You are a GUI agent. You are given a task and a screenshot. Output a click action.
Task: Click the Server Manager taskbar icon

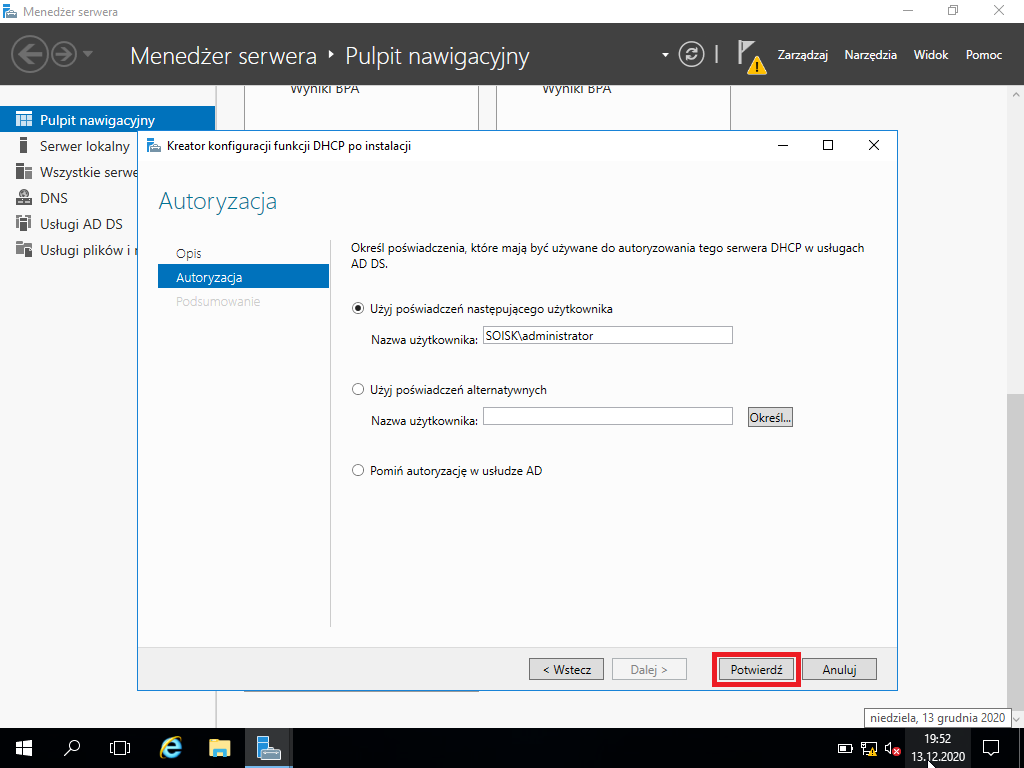click(x=268, y=748)
